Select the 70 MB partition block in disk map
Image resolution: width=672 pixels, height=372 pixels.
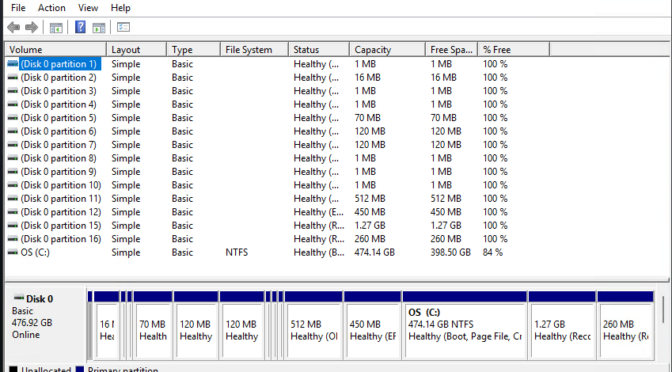pos(153,325)
